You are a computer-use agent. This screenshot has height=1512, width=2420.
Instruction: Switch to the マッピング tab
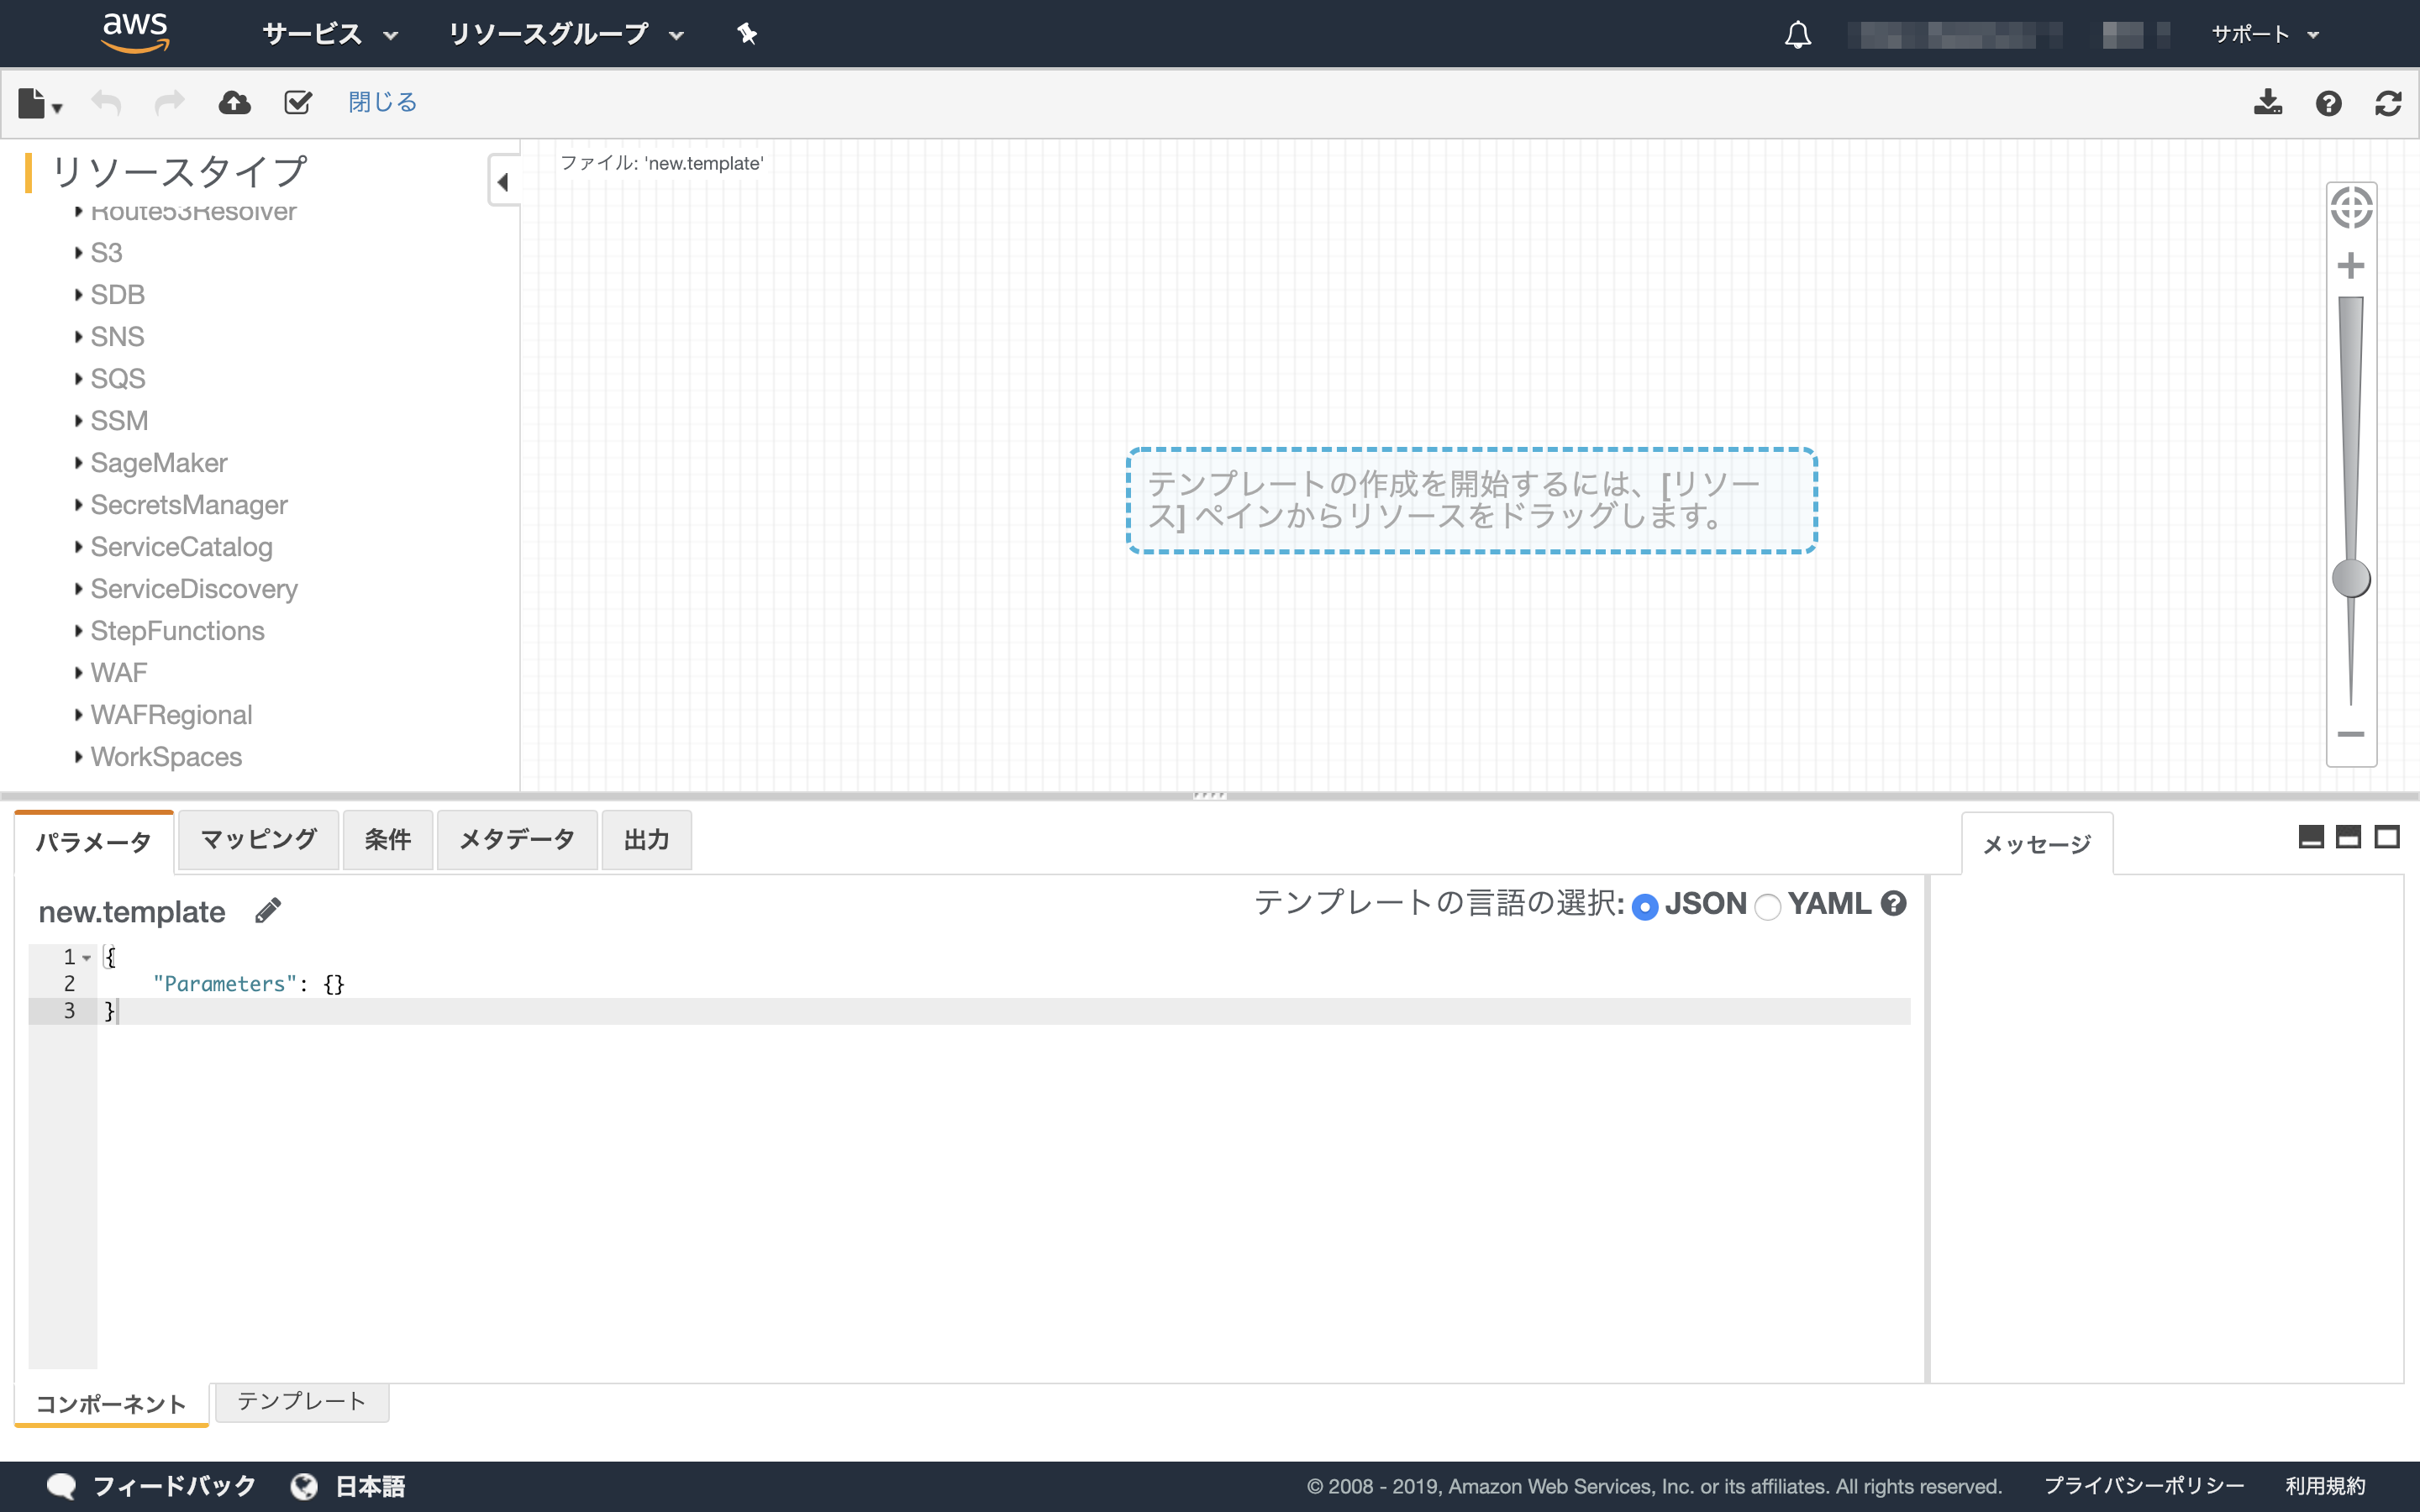coord(258,839)
